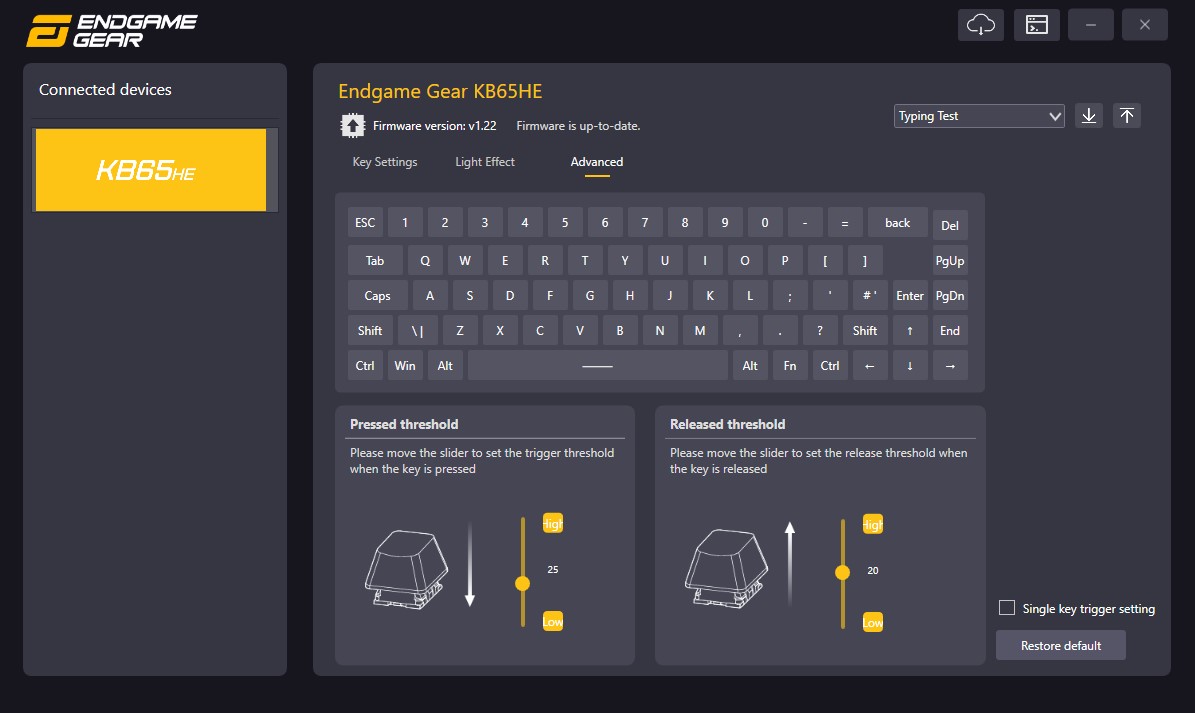Enable Single key trigger setting checkbox

pyautogui.click(x=1007, y=608)
